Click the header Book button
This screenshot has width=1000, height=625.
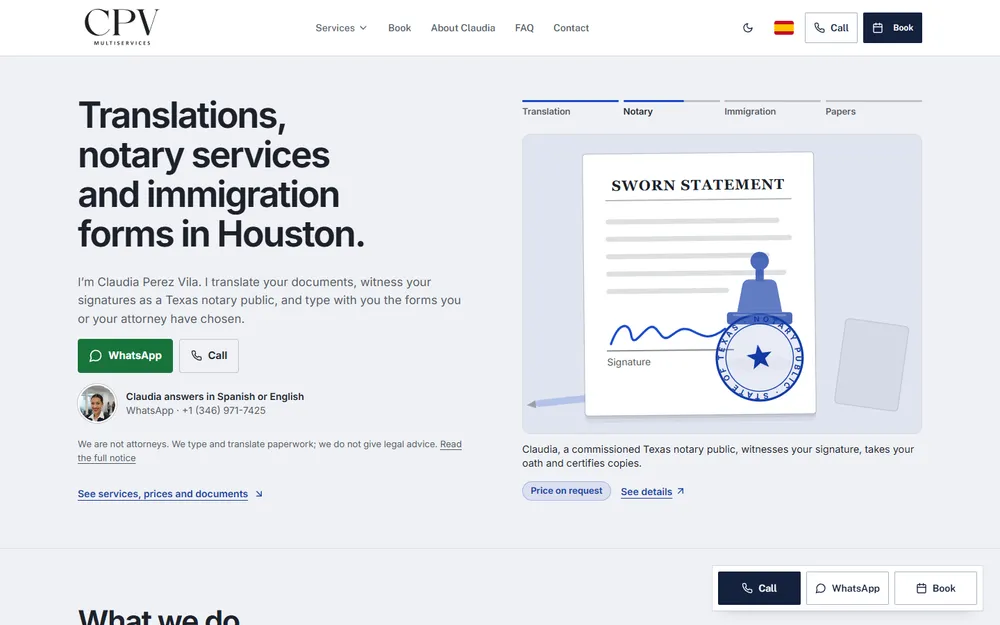tap(892, 28)
